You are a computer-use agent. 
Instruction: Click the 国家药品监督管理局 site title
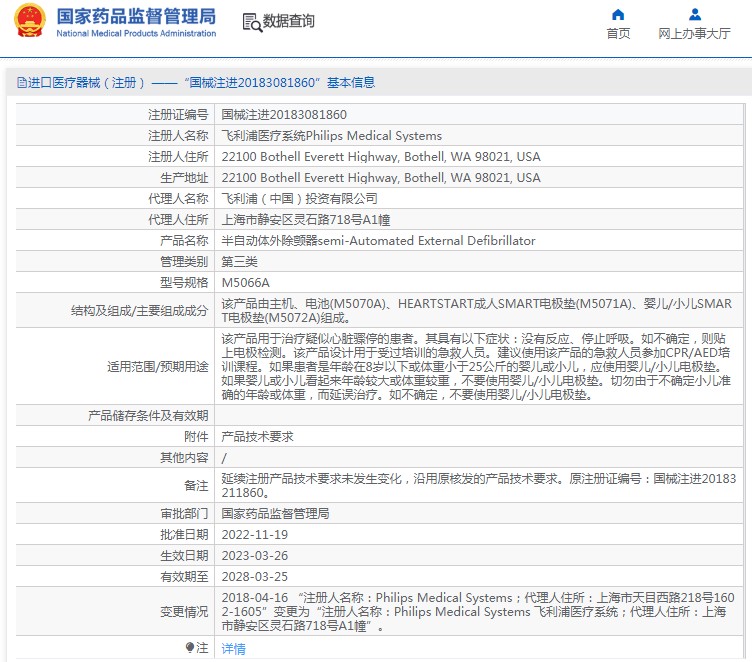[x=136, y=16]
